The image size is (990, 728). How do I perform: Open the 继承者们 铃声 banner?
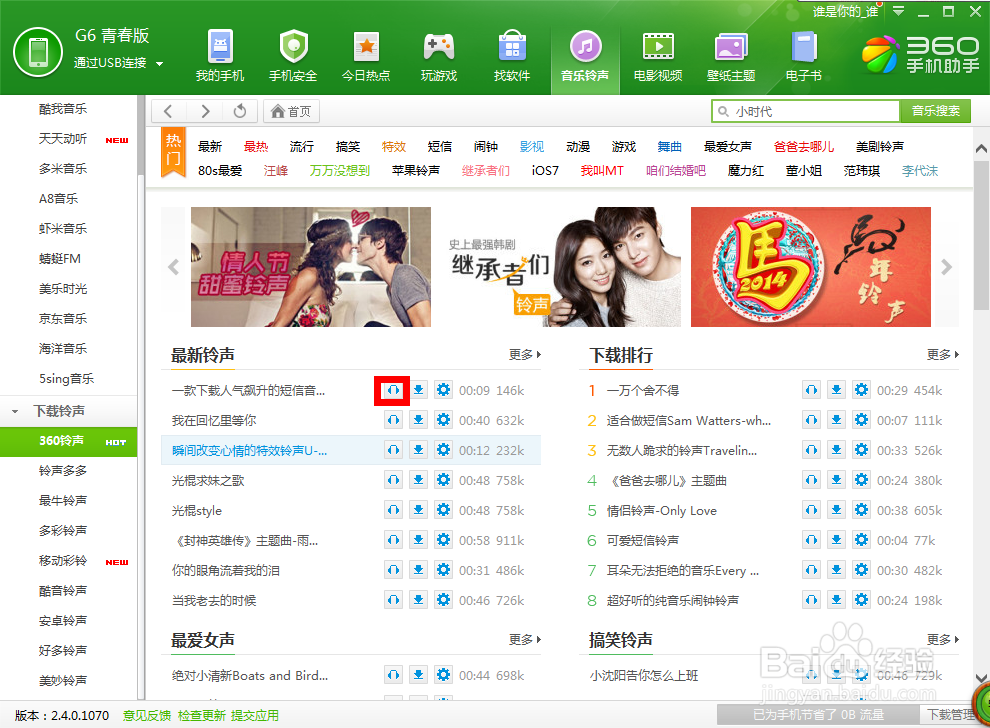coord(561,267)
